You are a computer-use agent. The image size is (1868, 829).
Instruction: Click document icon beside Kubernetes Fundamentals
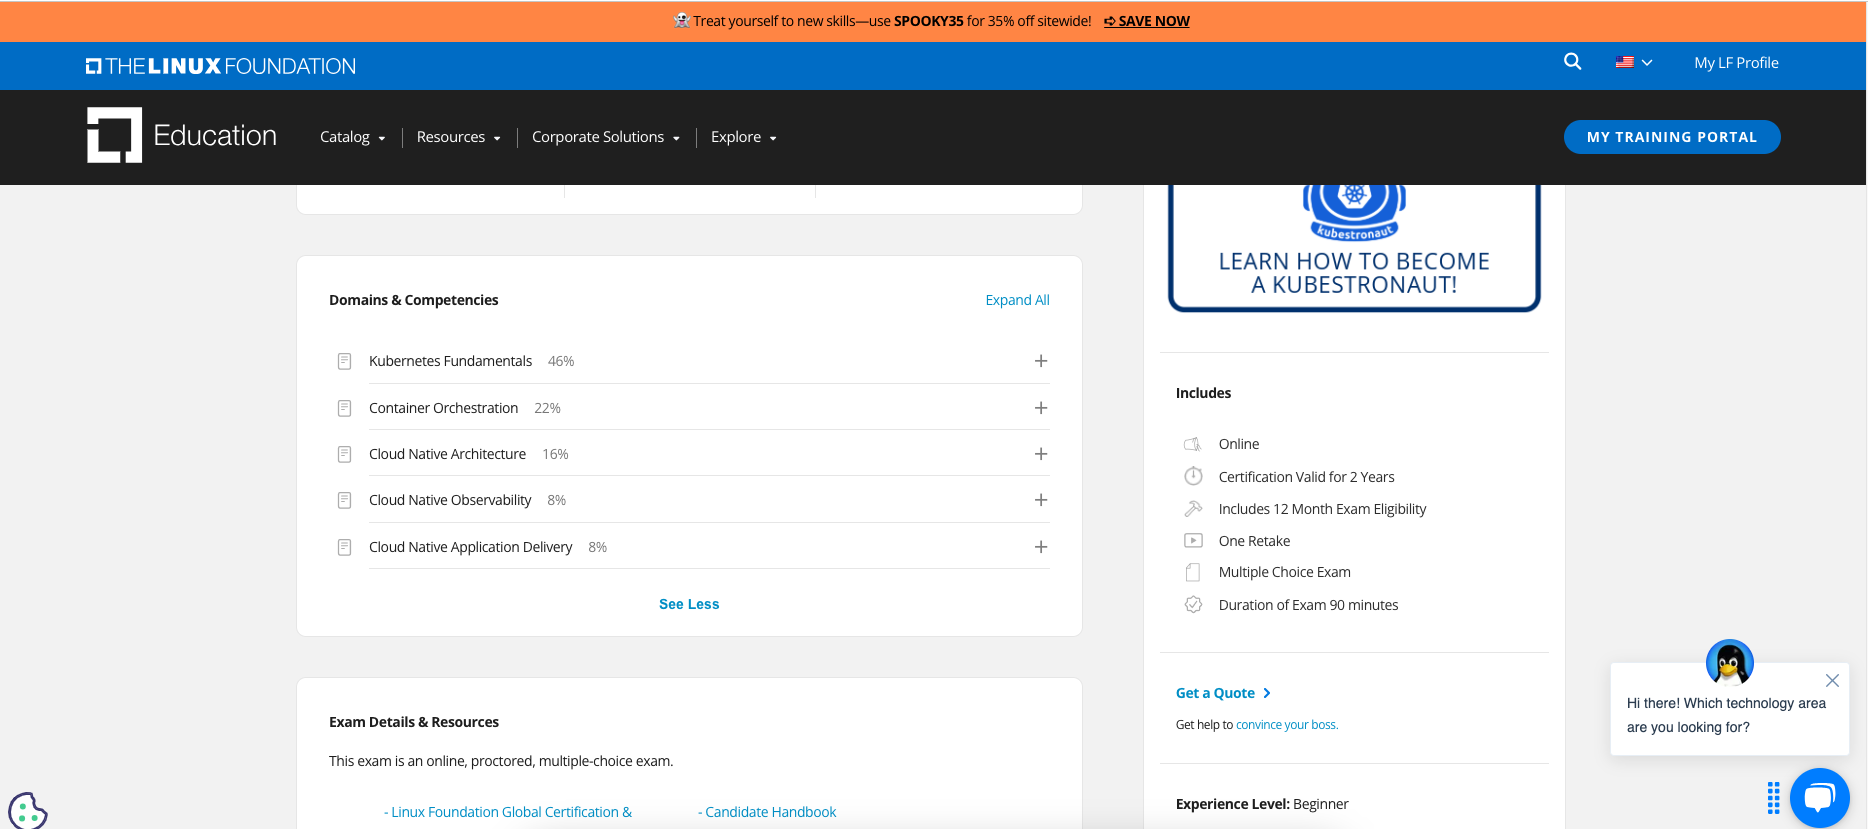344,361
